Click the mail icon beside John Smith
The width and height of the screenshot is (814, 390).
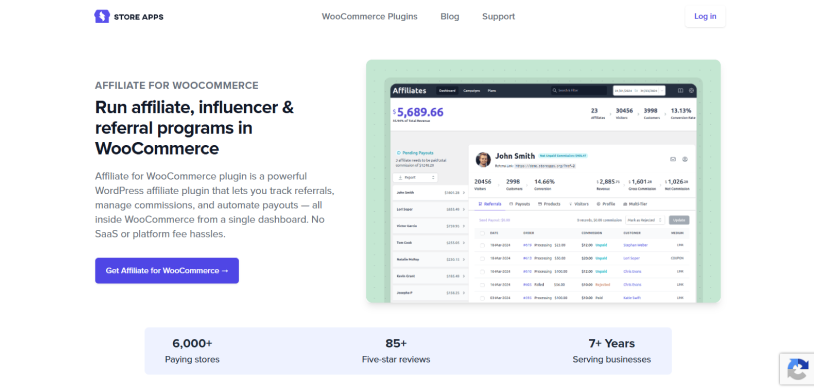(x=673, y=159)
